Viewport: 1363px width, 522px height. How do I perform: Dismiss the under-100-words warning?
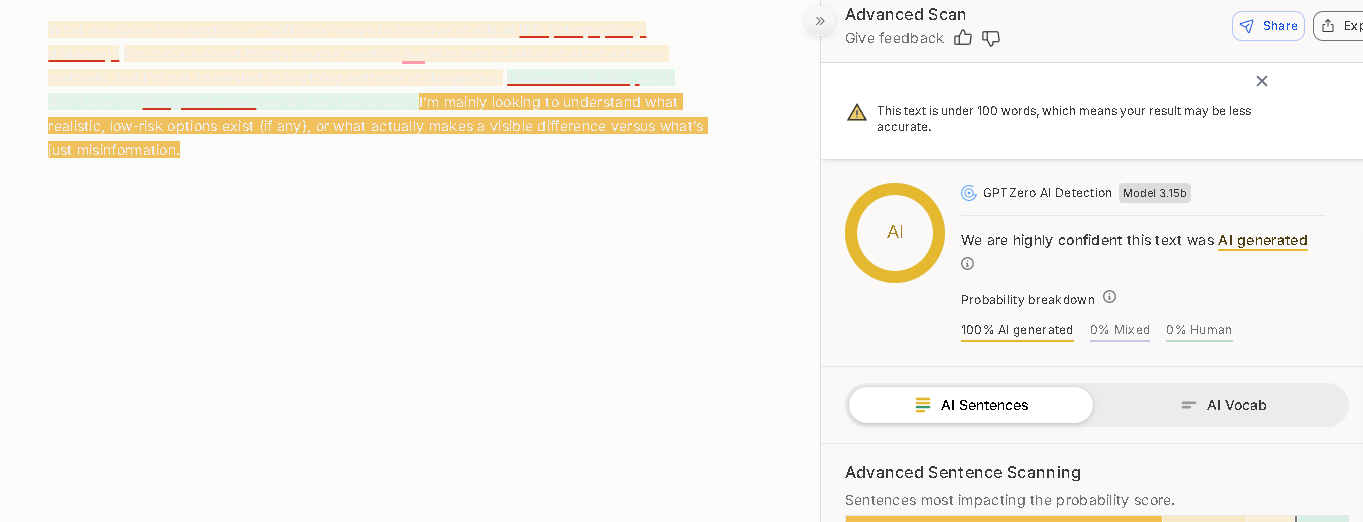[x=1262, y=81]
